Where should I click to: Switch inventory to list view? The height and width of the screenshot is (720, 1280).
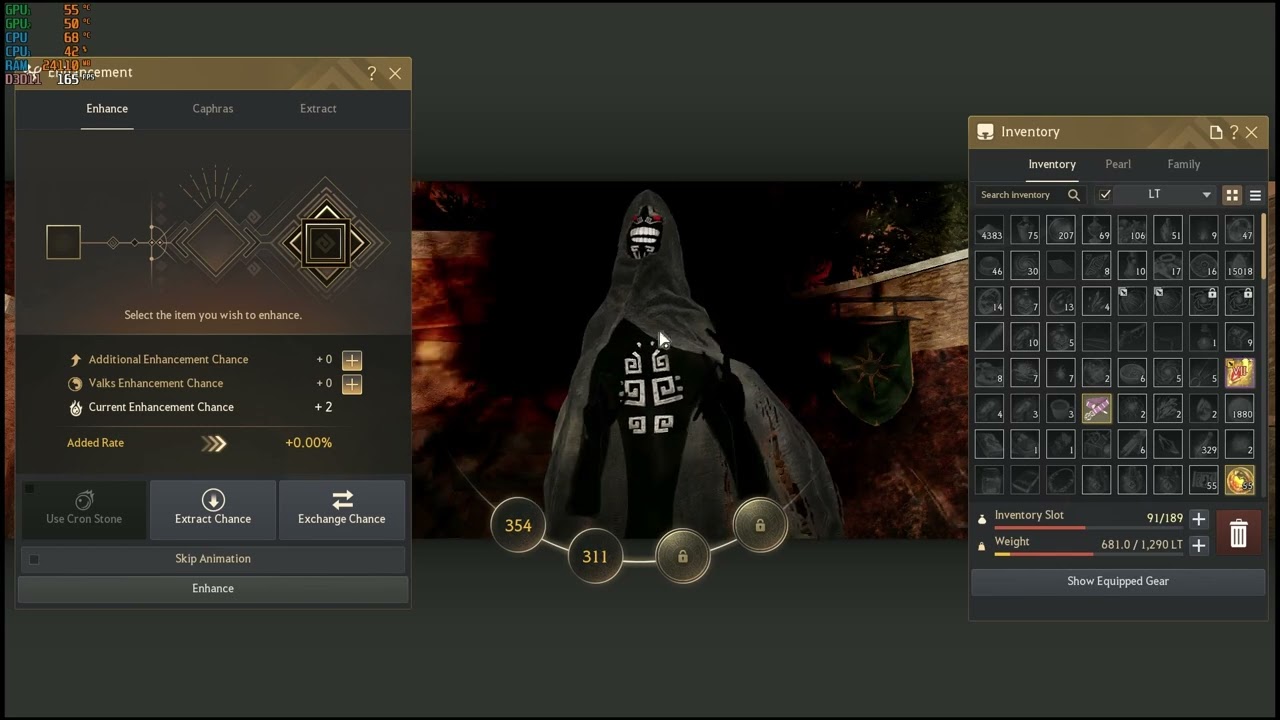tap(1256, 195)
